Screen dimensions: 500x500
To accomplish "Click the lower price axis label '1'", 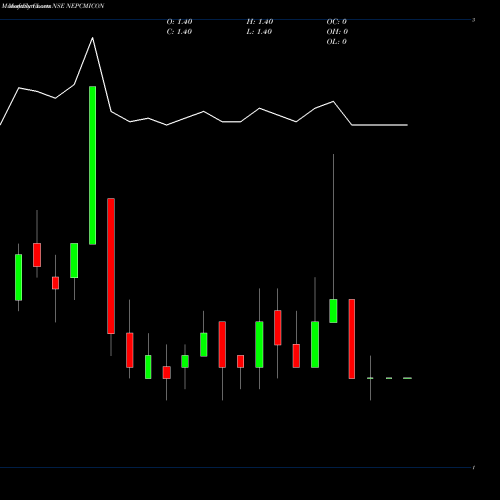I will pyautogui.click(x=473, y=468).
